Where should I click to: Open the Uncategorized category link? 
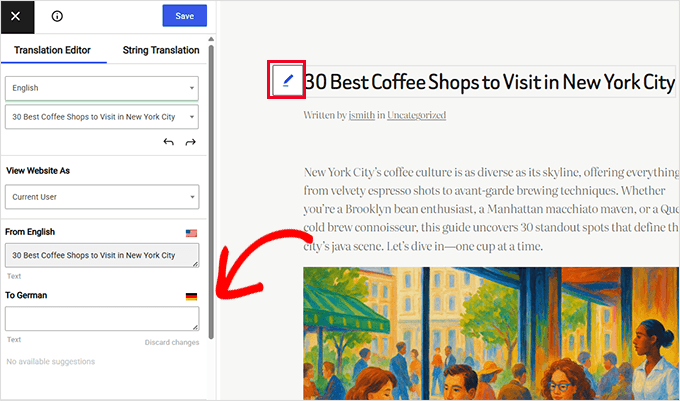click(416, 116)
